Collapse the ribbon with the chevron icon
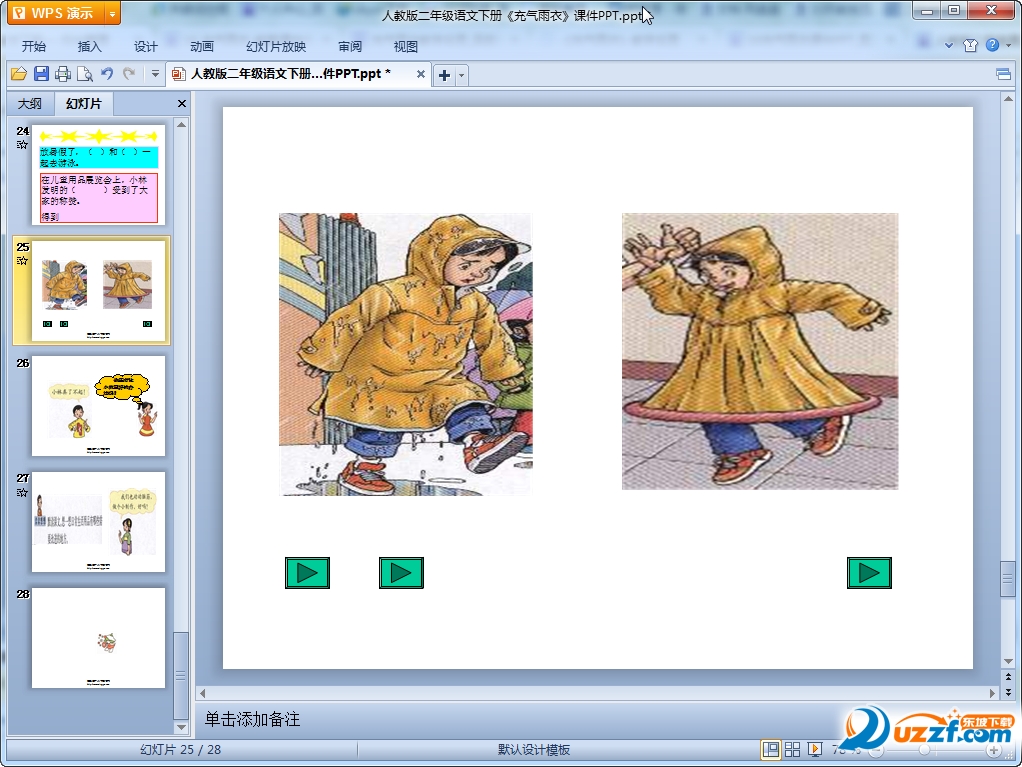Image resolution: width=1022 pixels, height=767 pixels. [x=948, y=46]
